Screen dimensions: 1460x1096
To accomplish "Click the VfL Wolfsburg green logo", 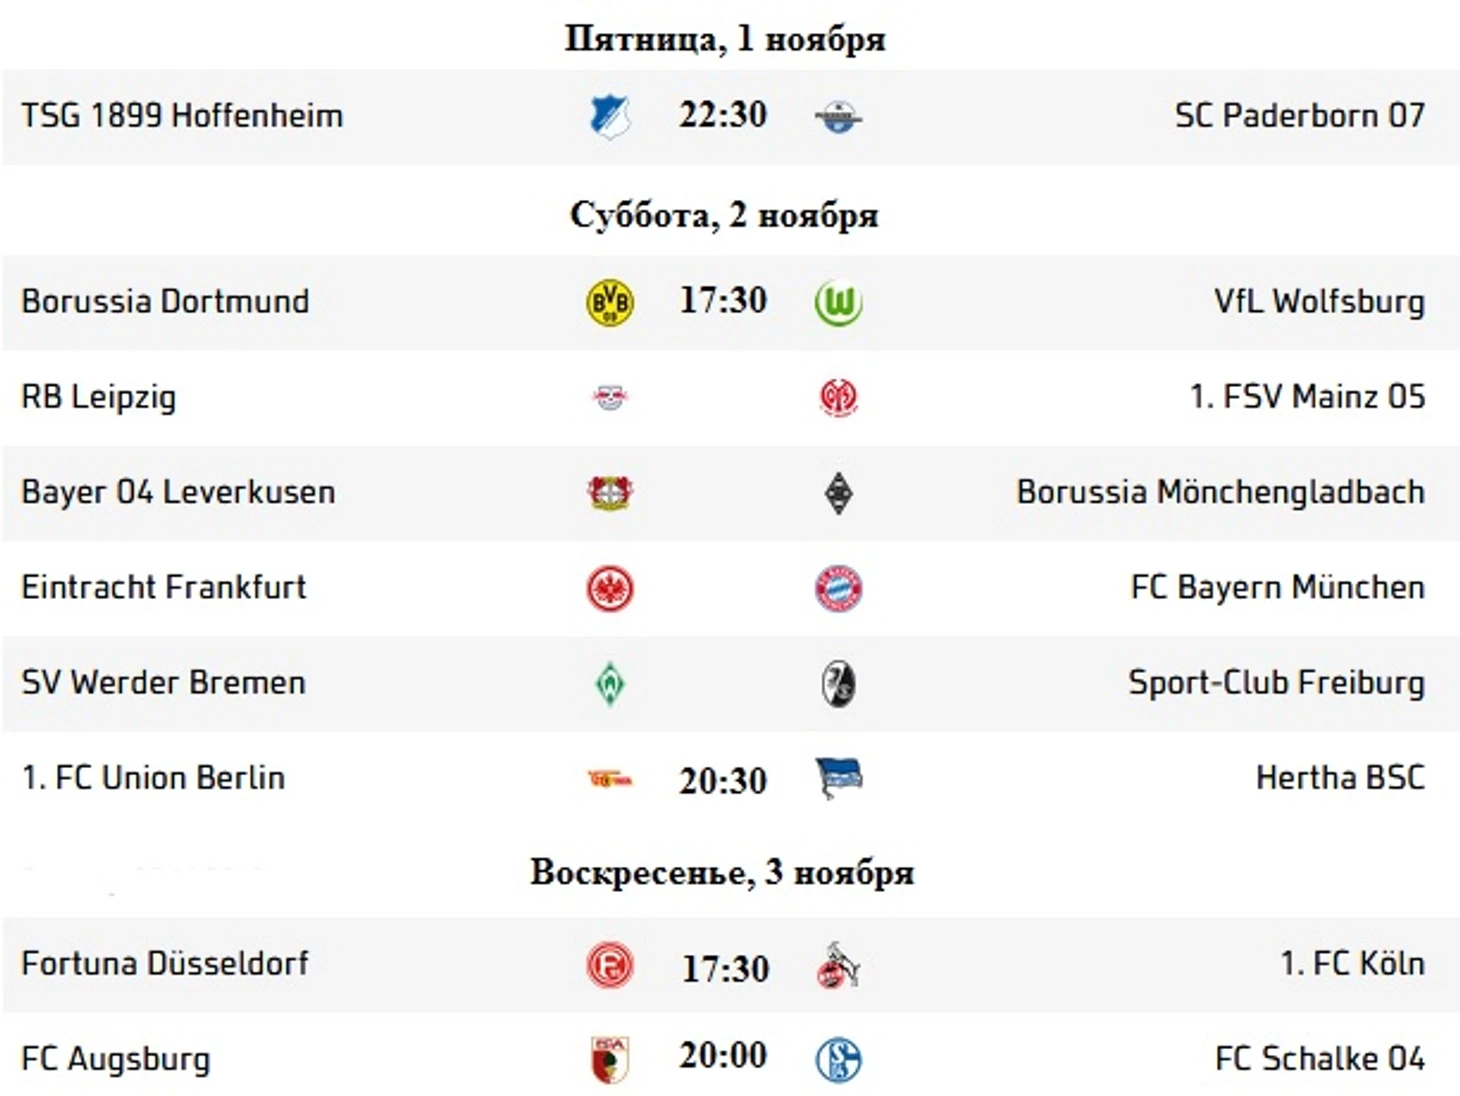I will (838, 302).
